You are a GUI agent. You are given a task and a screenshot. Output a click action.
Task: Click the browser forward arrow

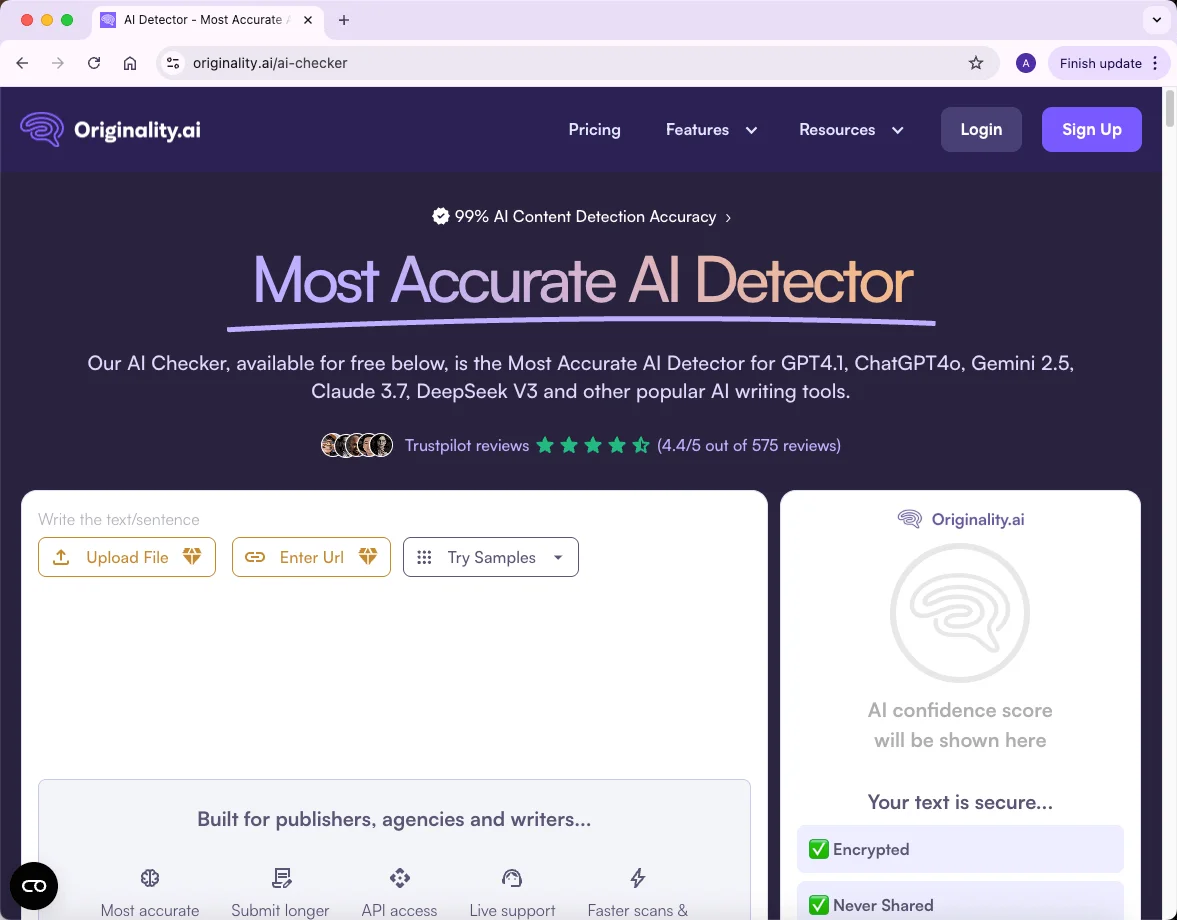coord(58,63)
